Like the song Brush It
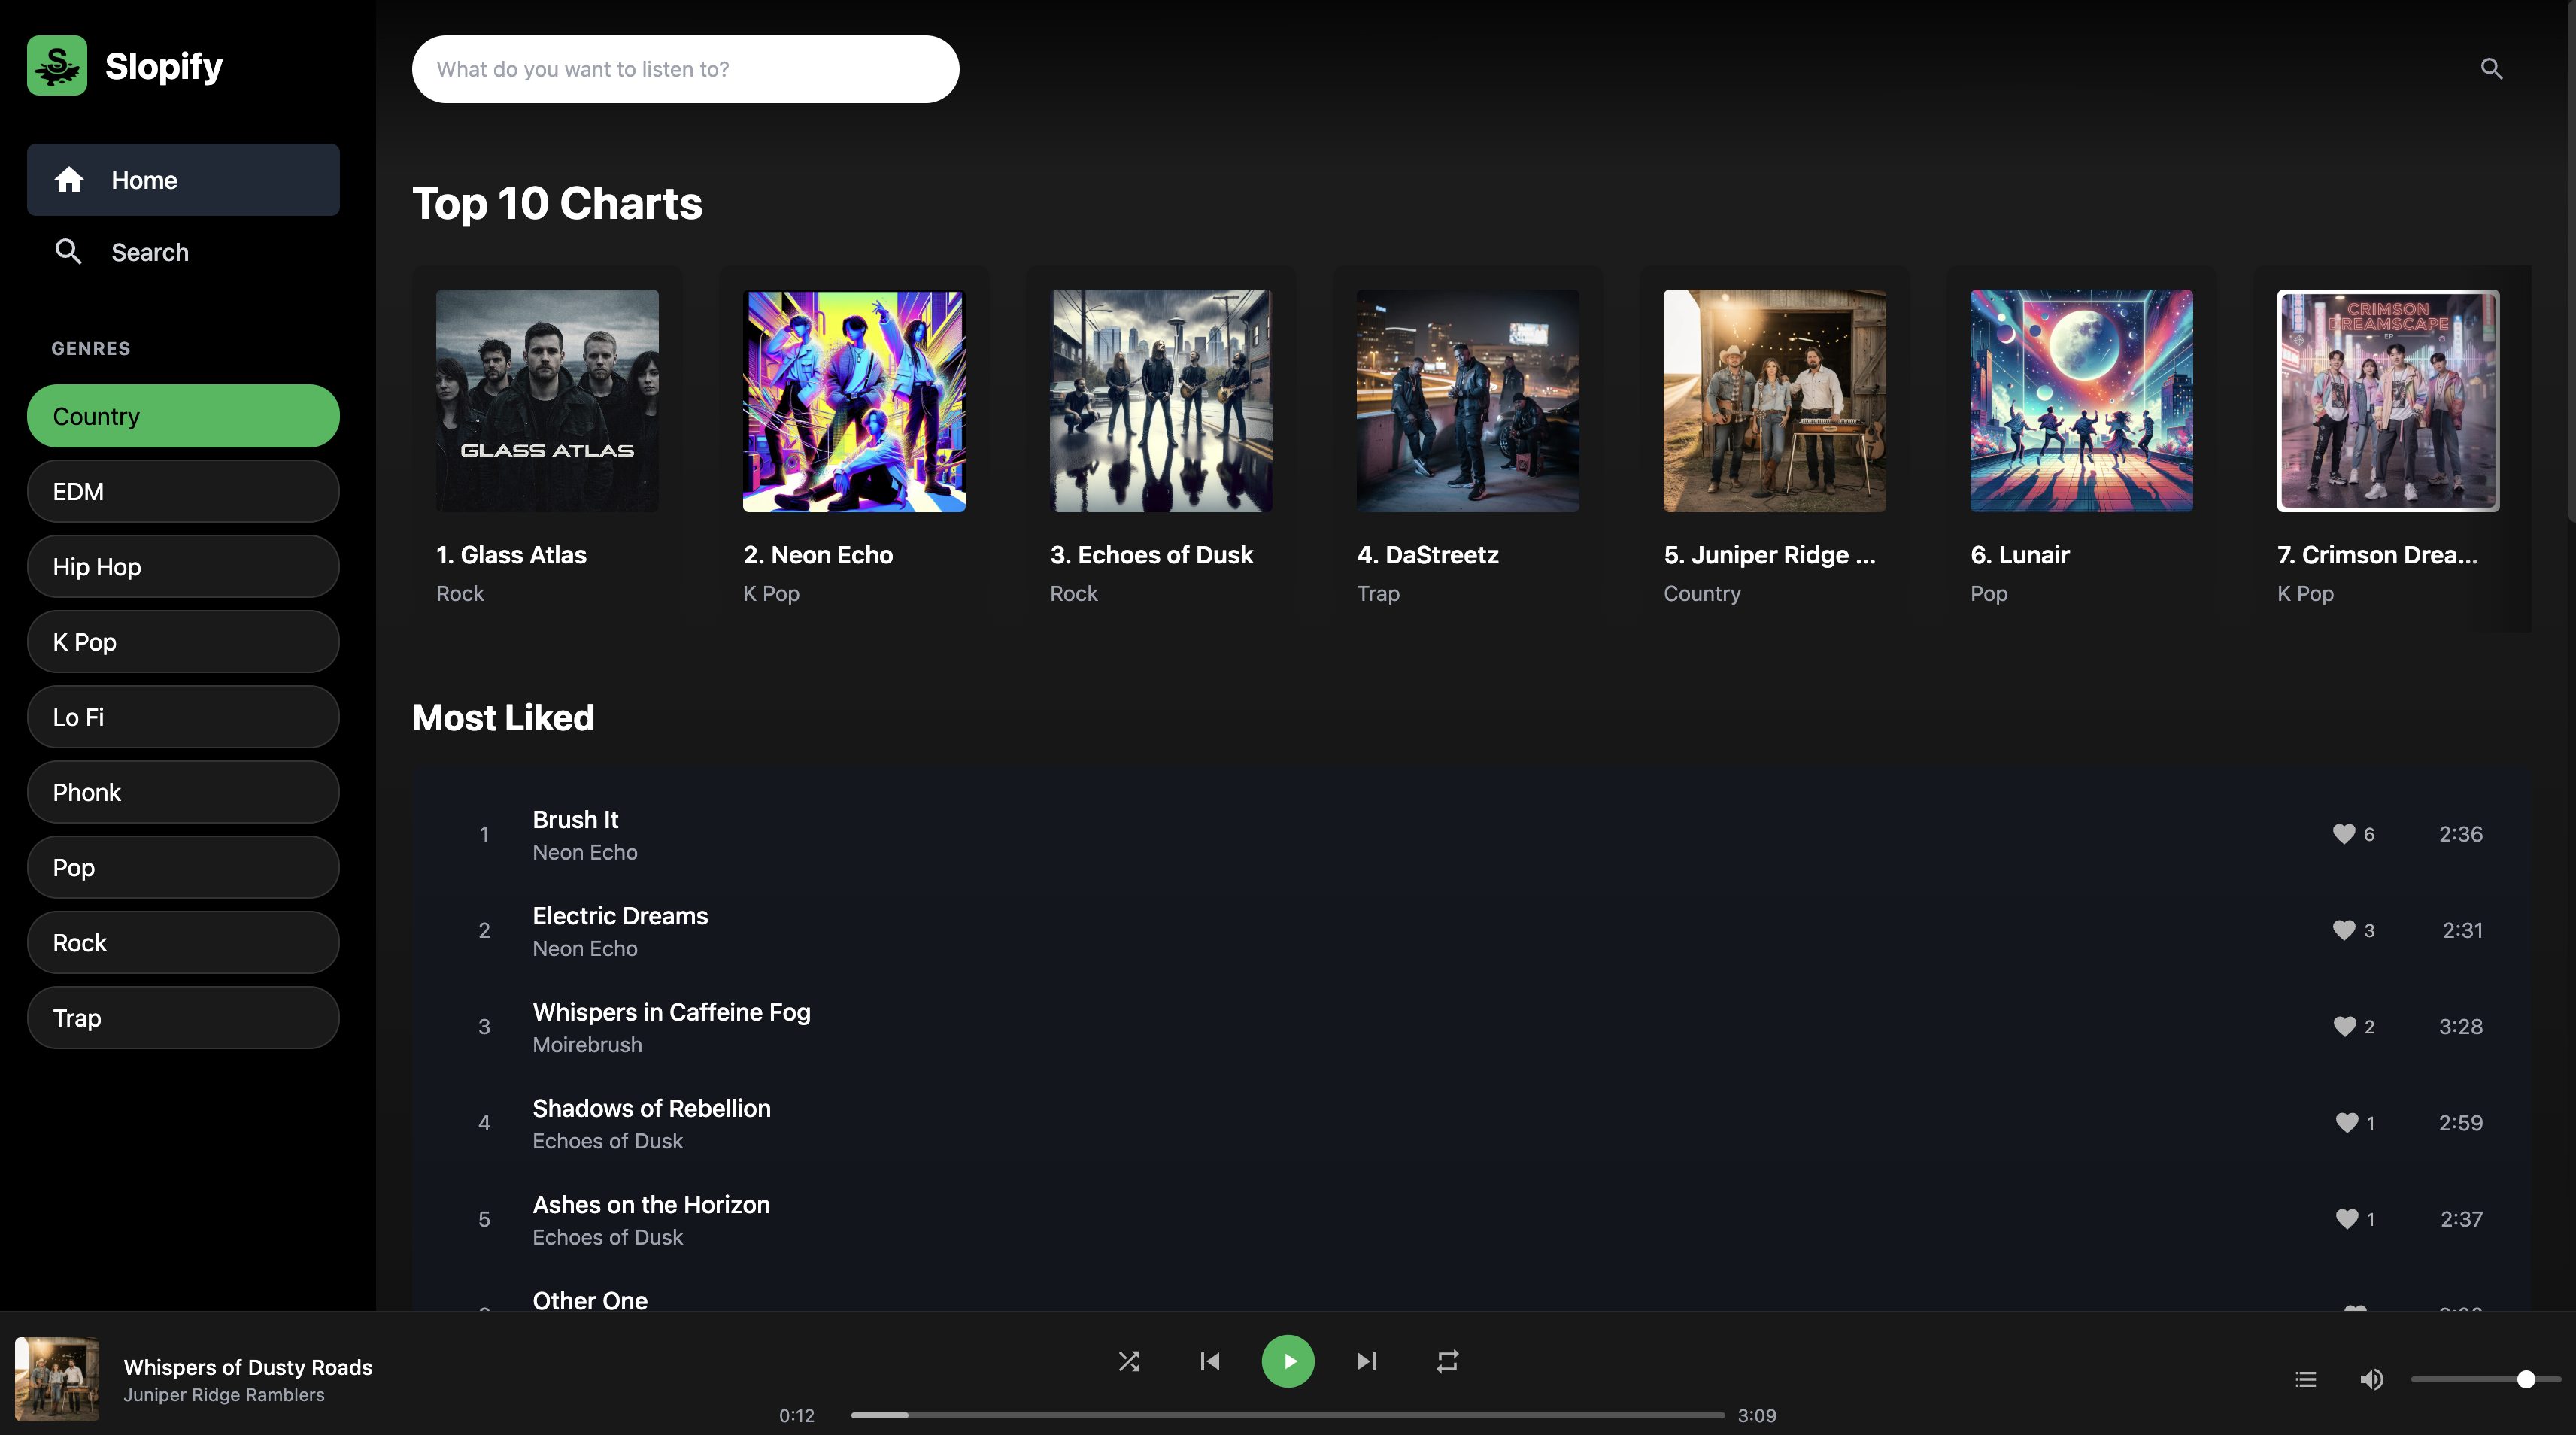2576x1435 pixels. pyautogui.click(x=2346, y=833)
